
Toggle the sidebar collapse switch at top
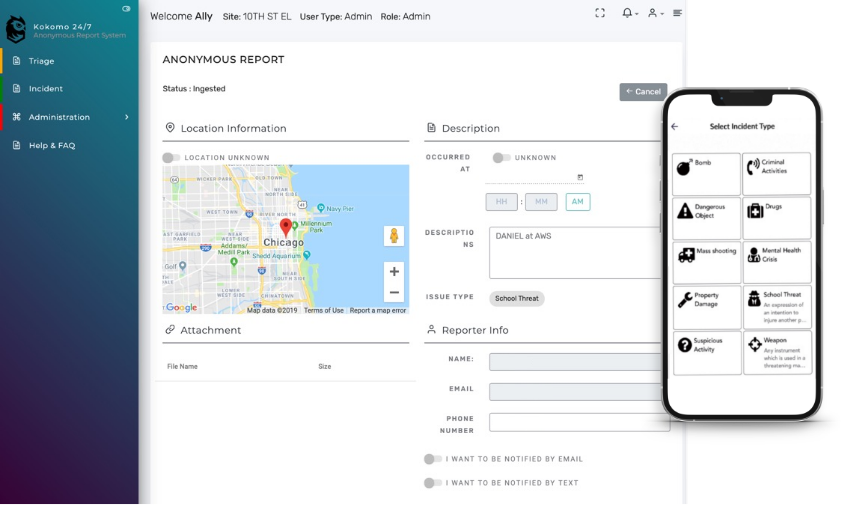click(x=126, y=9)
